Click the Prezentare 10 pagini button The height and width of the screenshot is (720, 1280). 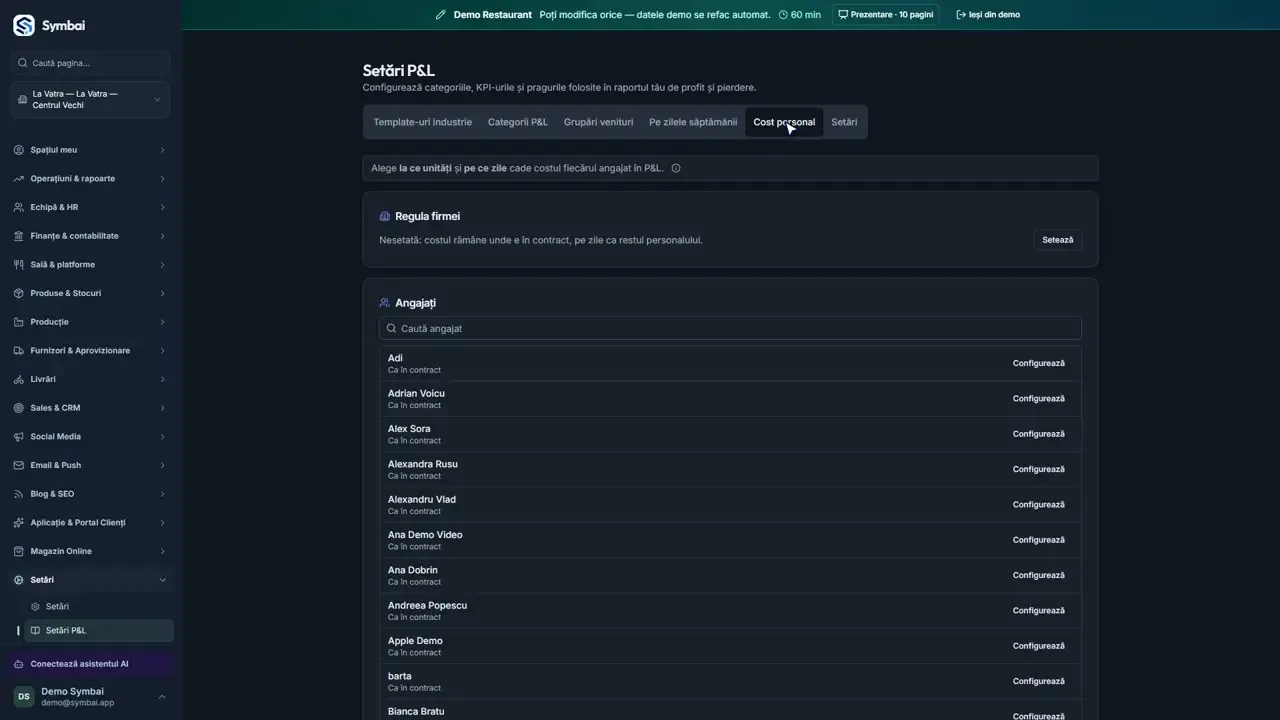[885, 15]
